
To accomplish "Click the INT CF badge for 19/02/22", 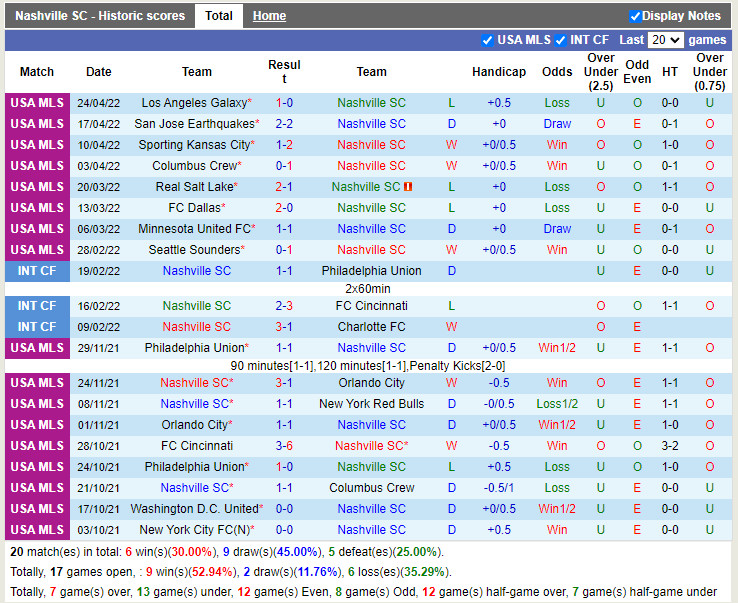I will click(x=37, y=271).
